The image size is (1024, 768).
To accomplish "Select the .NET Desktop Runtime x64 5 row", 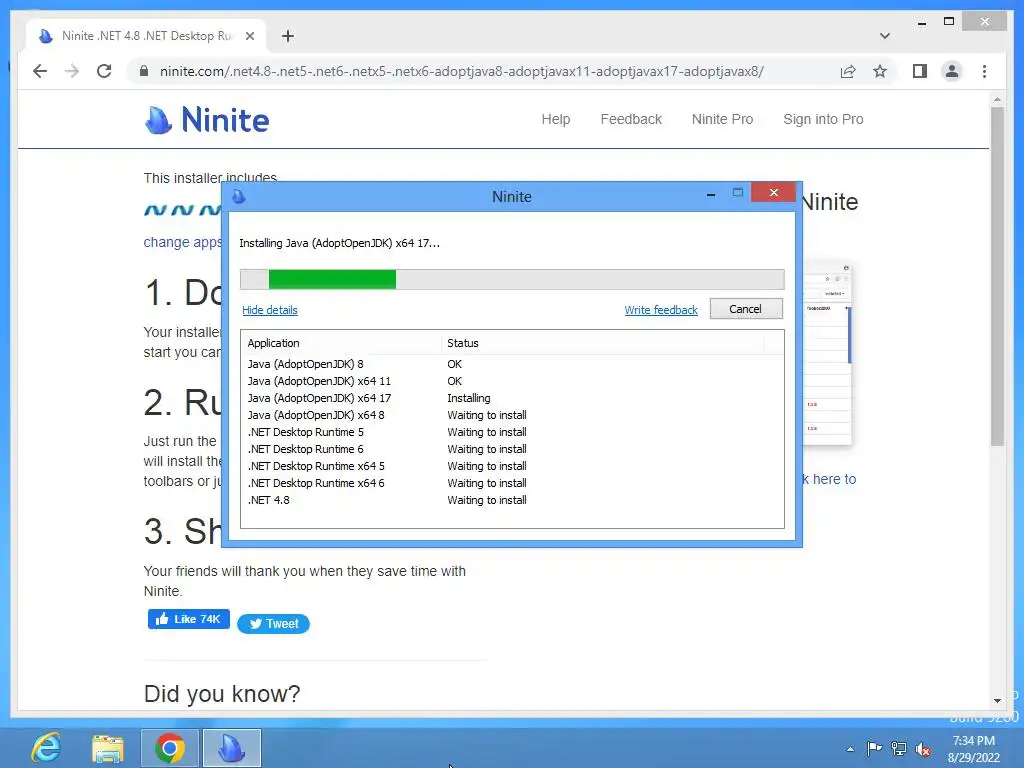I will point(512,466).
